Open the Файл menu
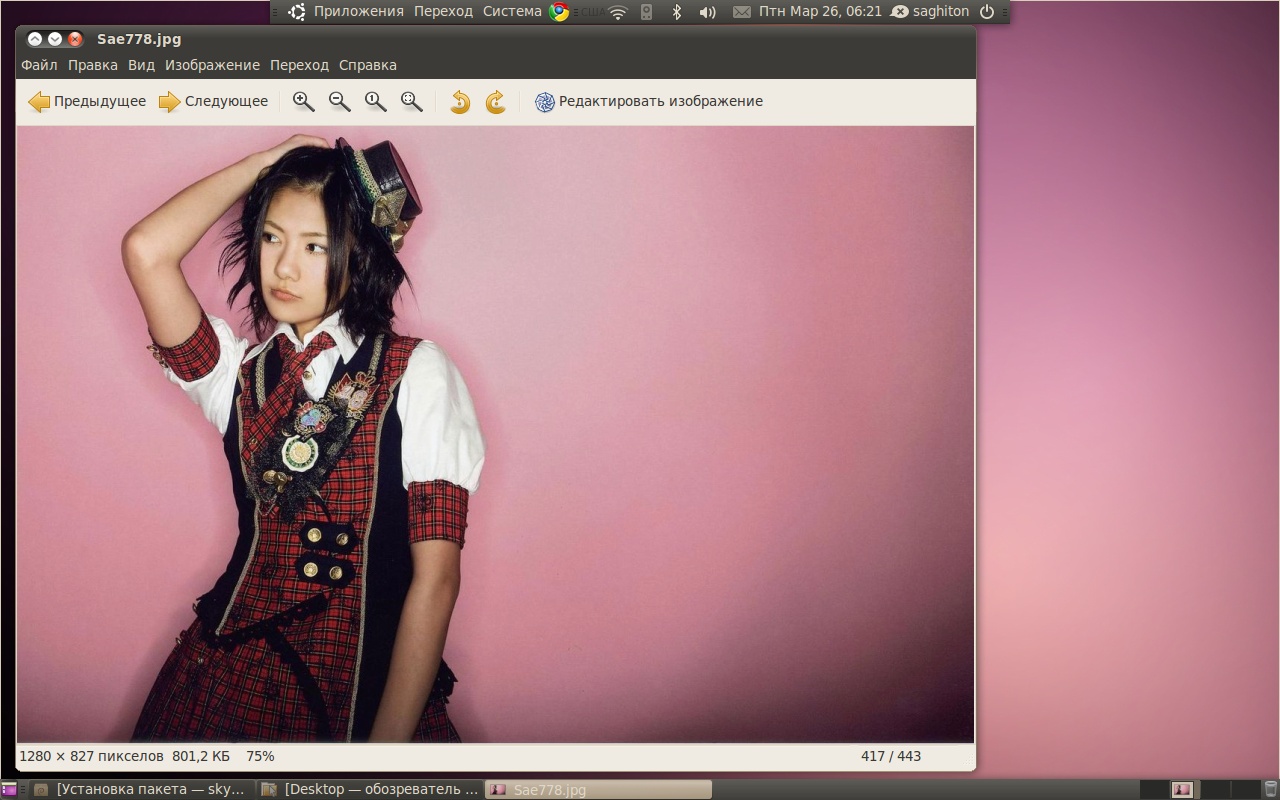The width and height of the screenshot is (1280, 800). [39, 65]
